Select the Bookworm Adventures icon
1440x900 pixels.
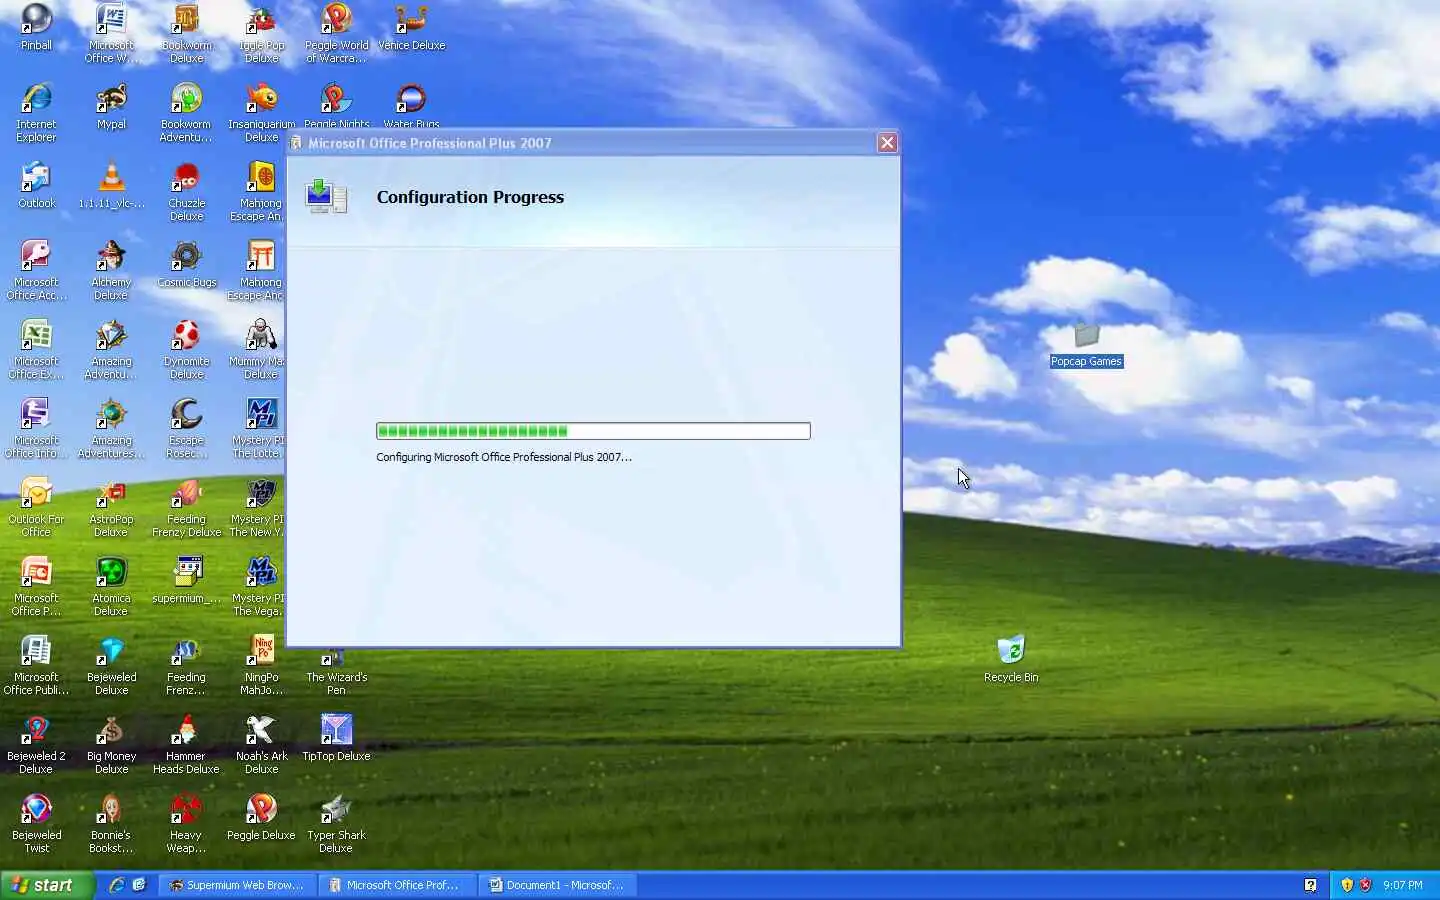click(186, 113)
